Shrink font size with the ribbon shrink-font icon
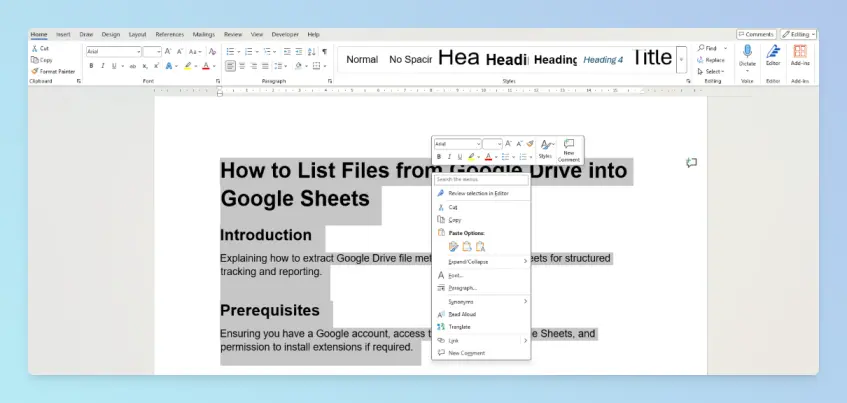 click(x=180, y=52)
